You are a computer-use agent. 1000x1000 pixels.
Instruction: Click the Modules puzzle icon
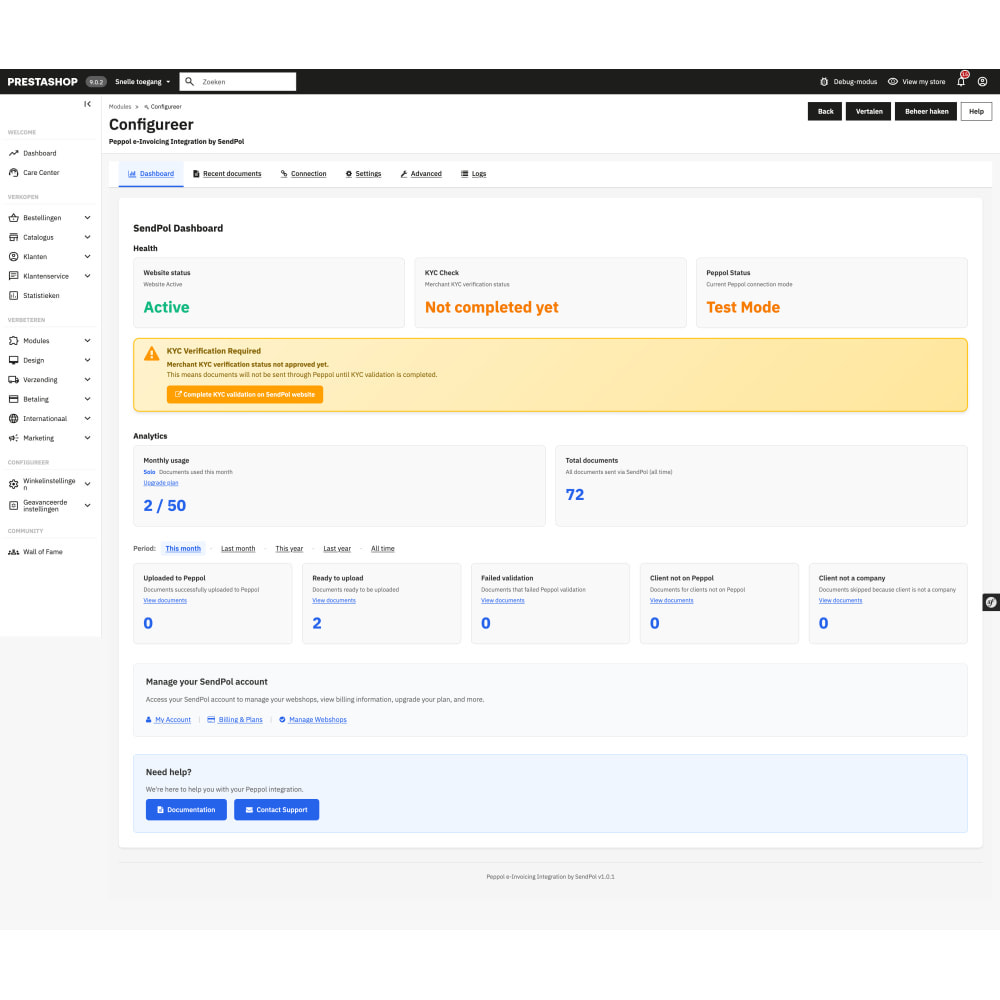[13, 341]
